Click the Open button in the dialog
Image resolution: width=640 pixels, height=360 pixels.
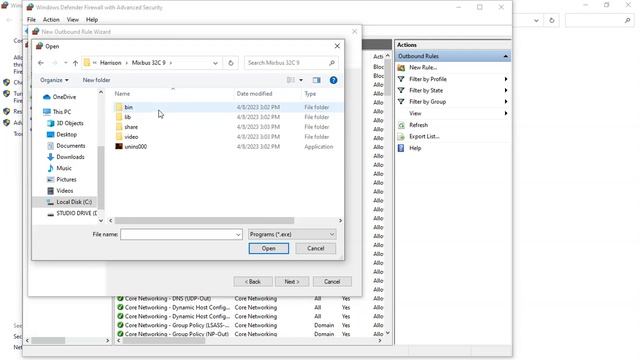coord(269,248)
